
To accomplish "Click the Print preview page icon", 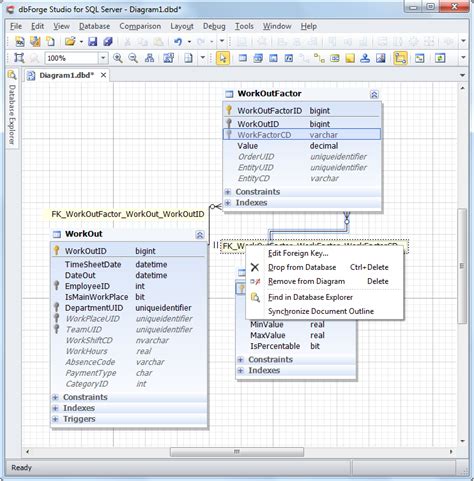I will point(189,58).
